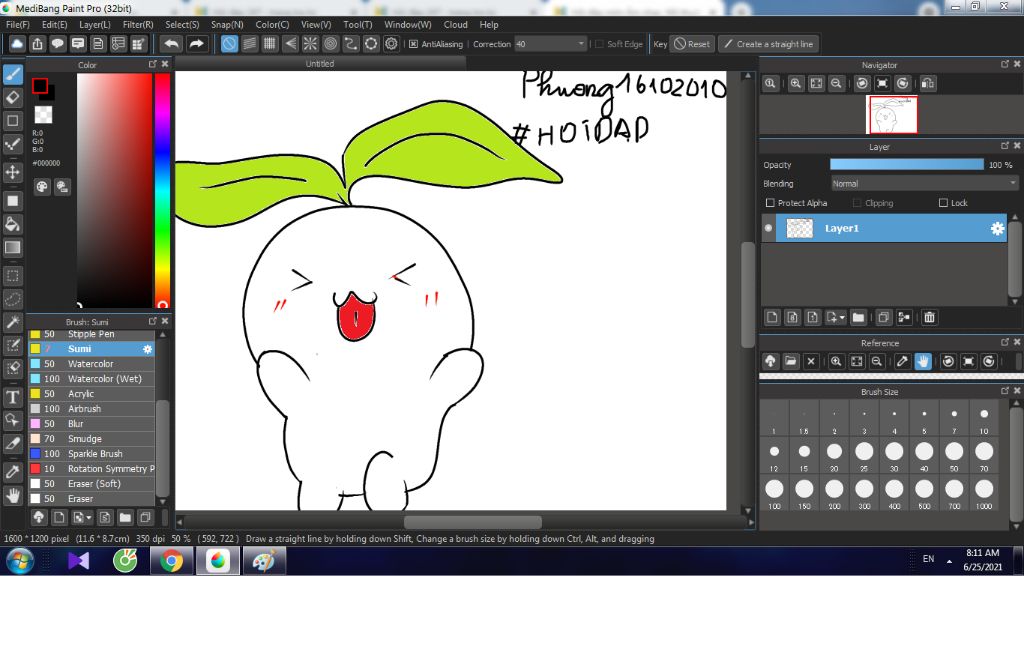Image resolution: width=1024 pixels, height=661 pixels.
Task: Click the Undo arrow in toolbar
Action: coord(172,44)
